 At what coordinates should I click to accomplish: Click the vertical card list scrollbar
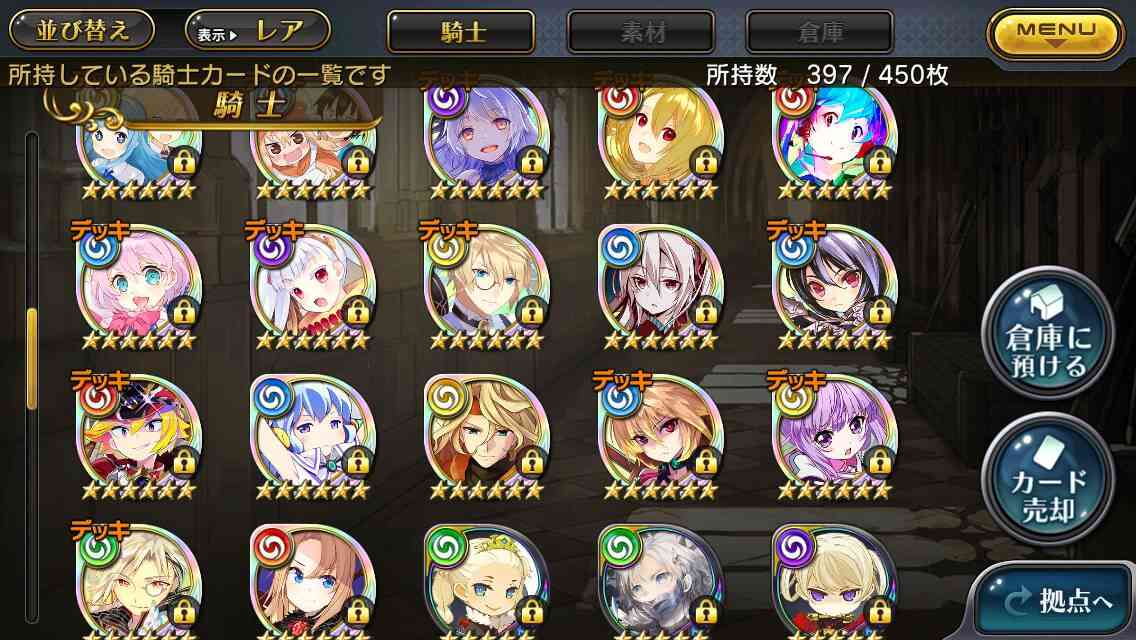click(32, 375)
